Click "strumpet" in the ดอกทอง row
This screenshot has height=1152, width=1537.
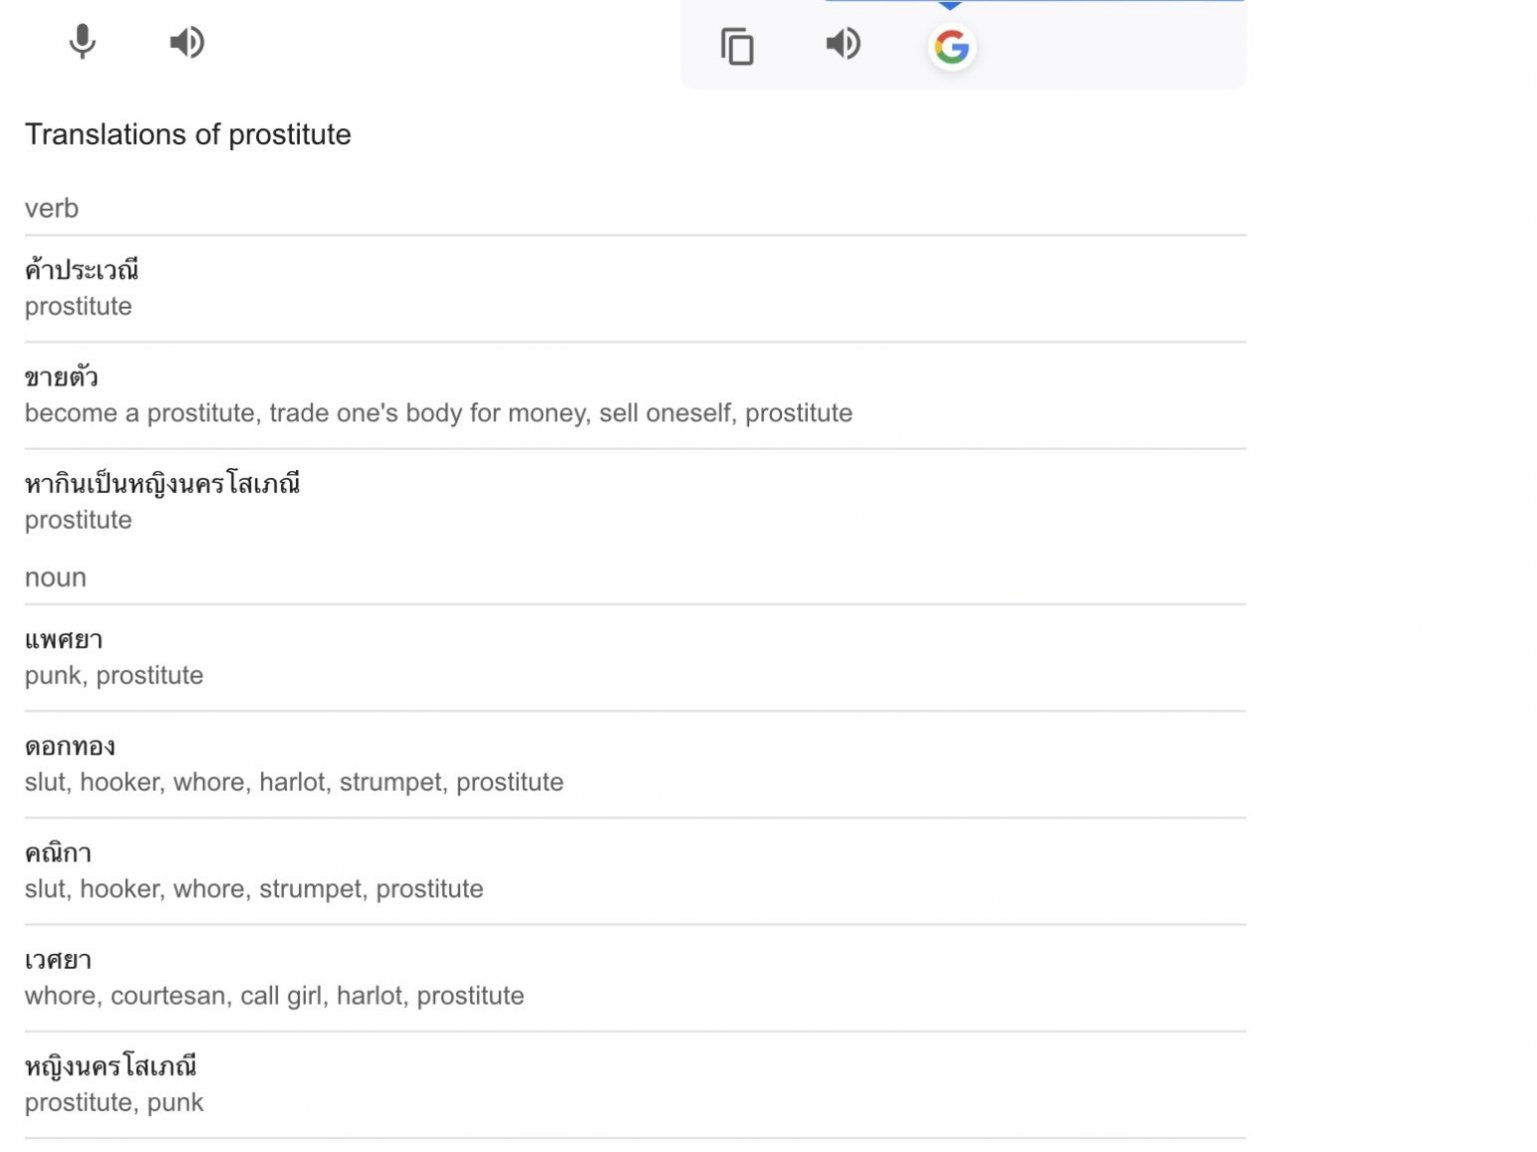pyautogui.click(x=390, y=782)
